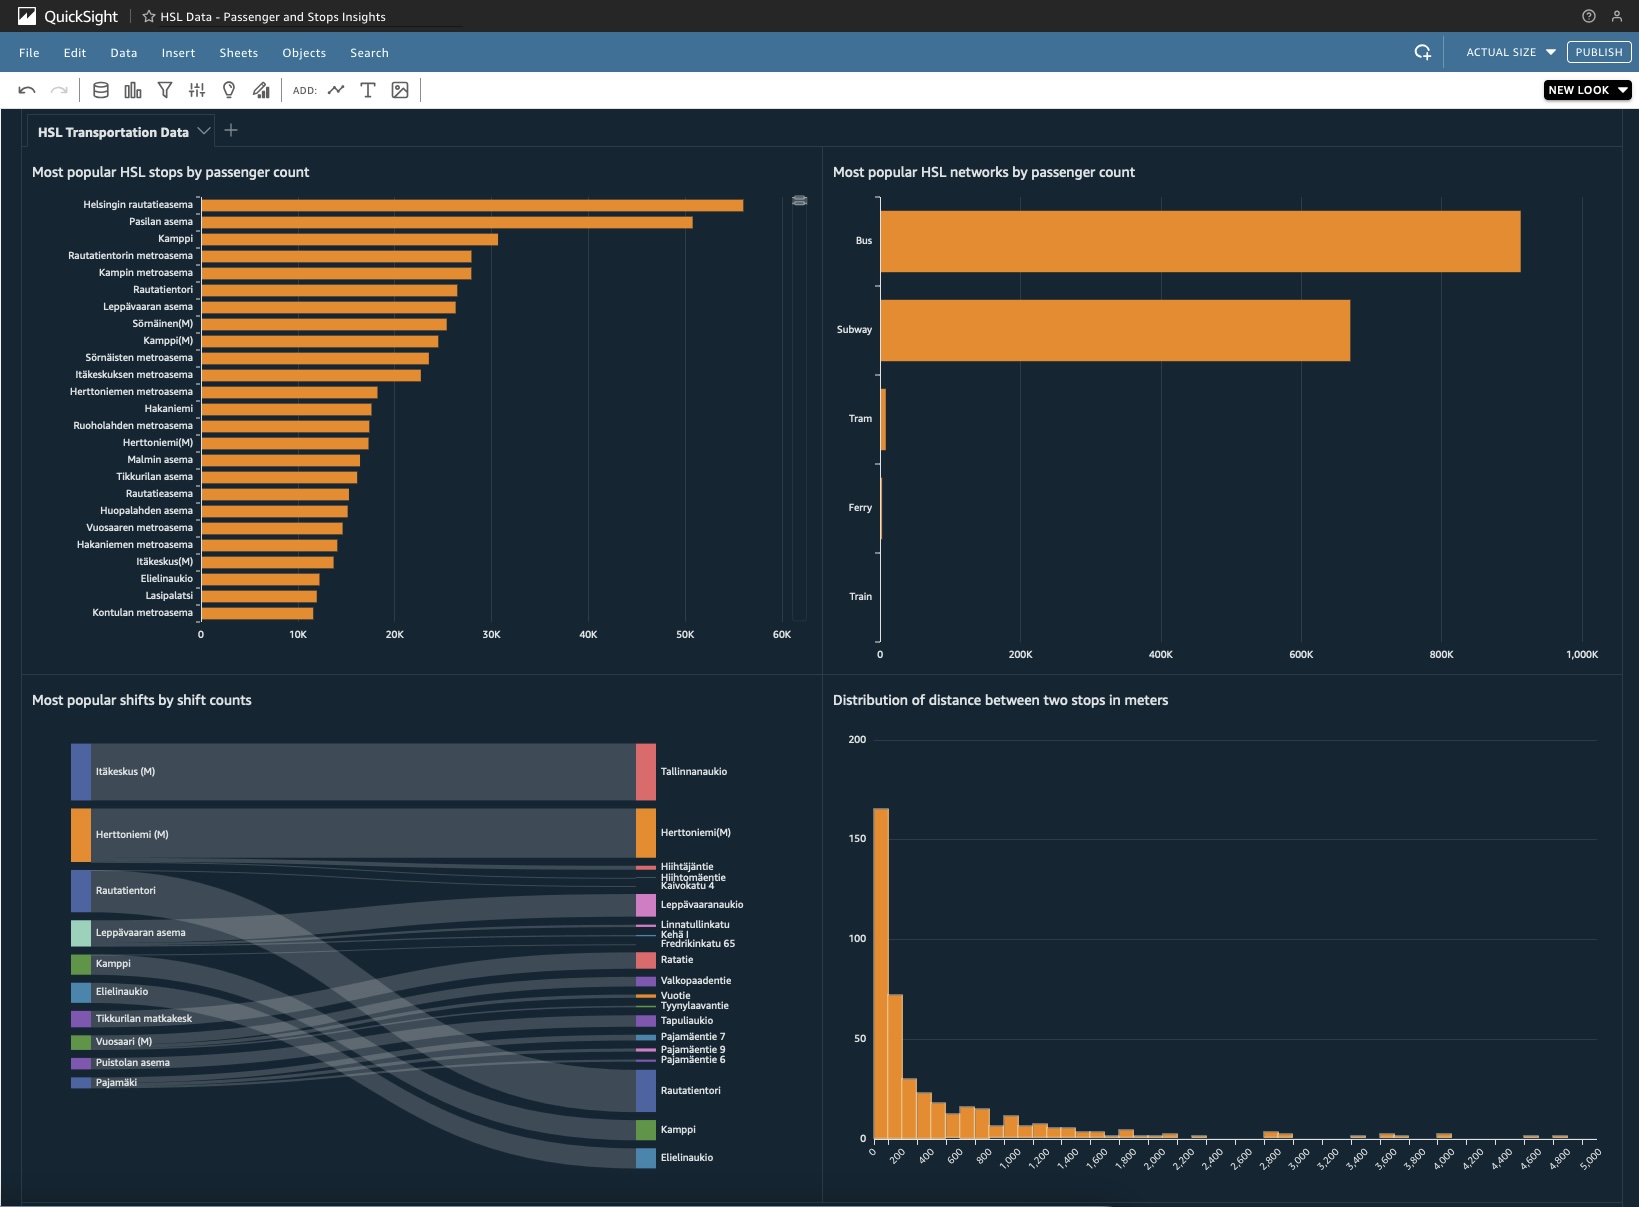Click the PUBLISH button
Image resolution: width=1639 pixels, height=1207 pixels.
click(x=1599, y=52)
